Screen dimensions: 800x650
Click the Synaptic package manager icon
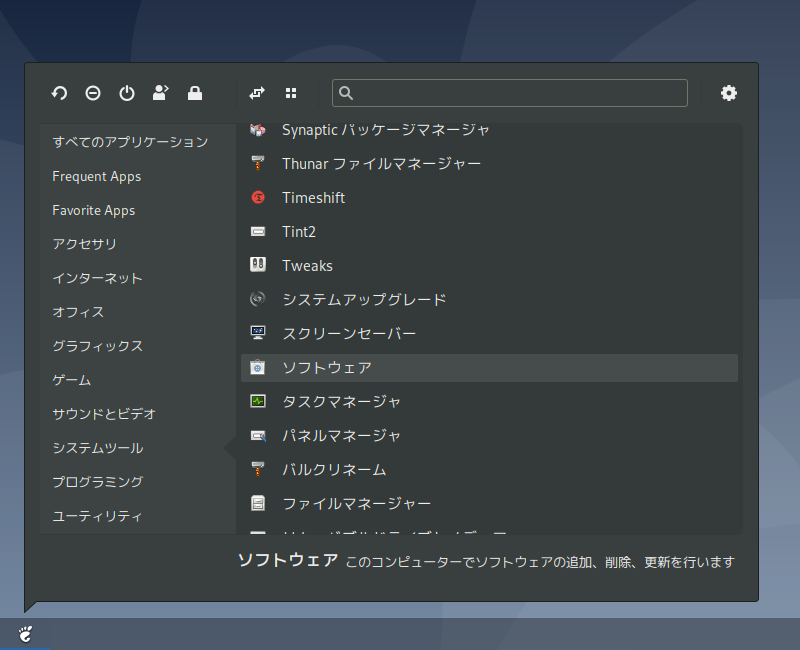click(258, 130)
